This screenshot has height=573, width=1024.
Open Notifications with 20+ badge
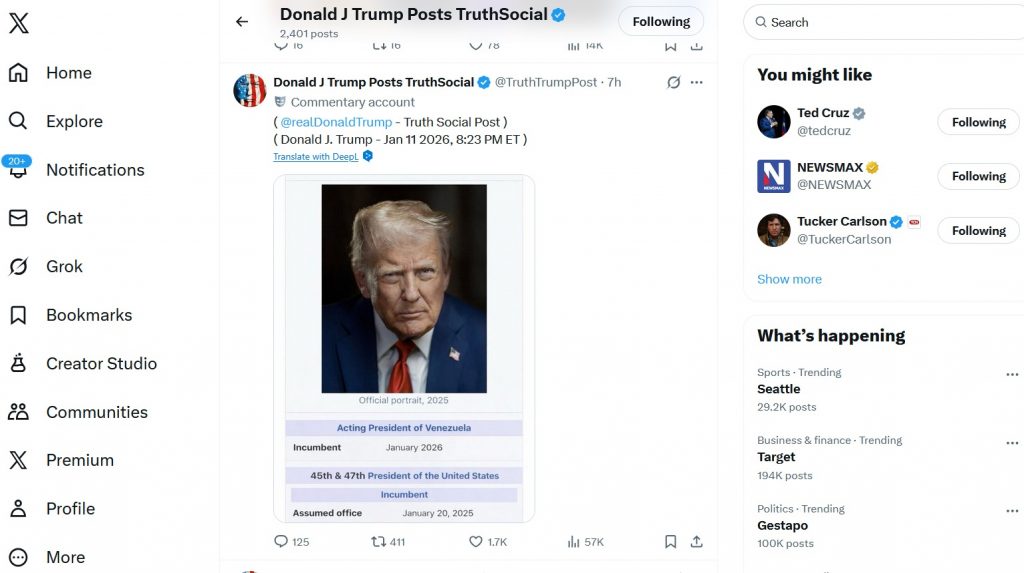(x=94, y=170)
